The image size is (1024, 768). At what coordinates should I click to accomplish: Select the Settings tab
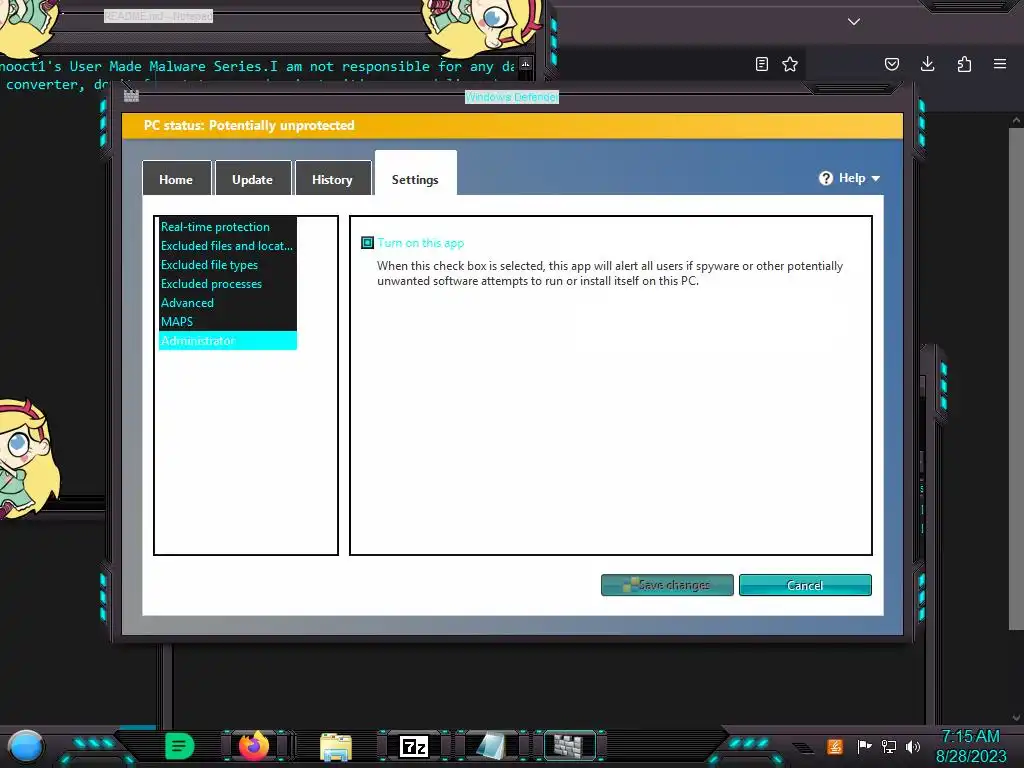[415, 174]
